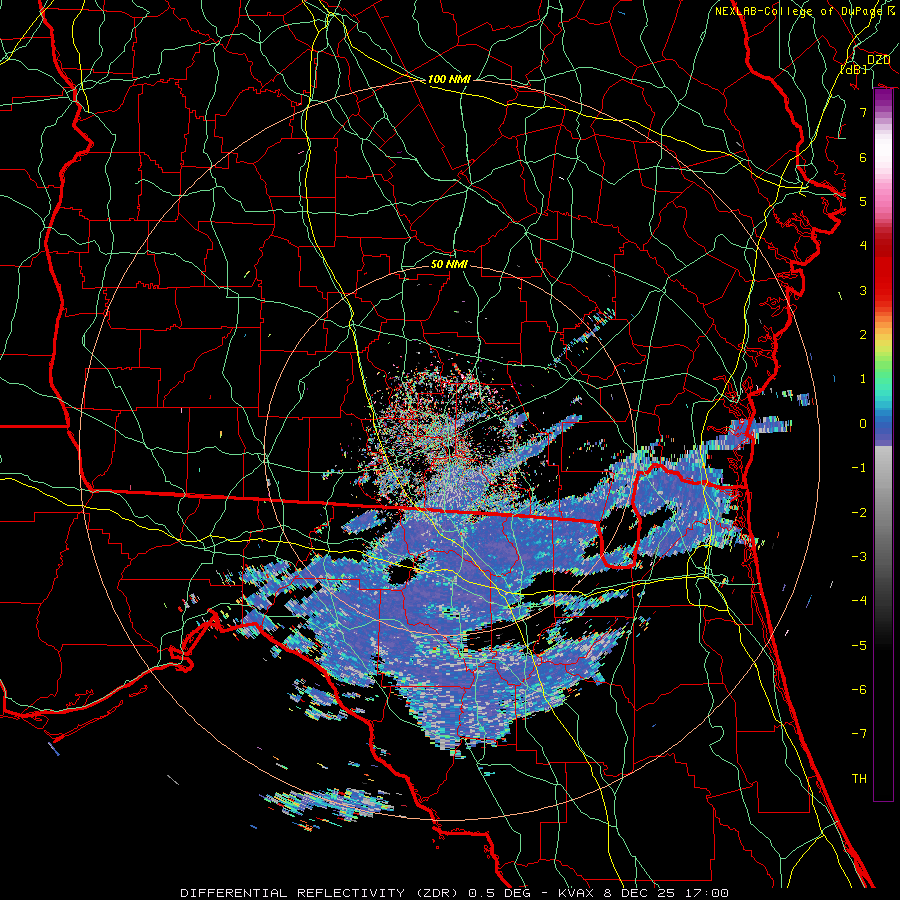Click the DZD legend title
Image resolution: width=900 pixels, height=900 pixels.
[x=878, y=60]
